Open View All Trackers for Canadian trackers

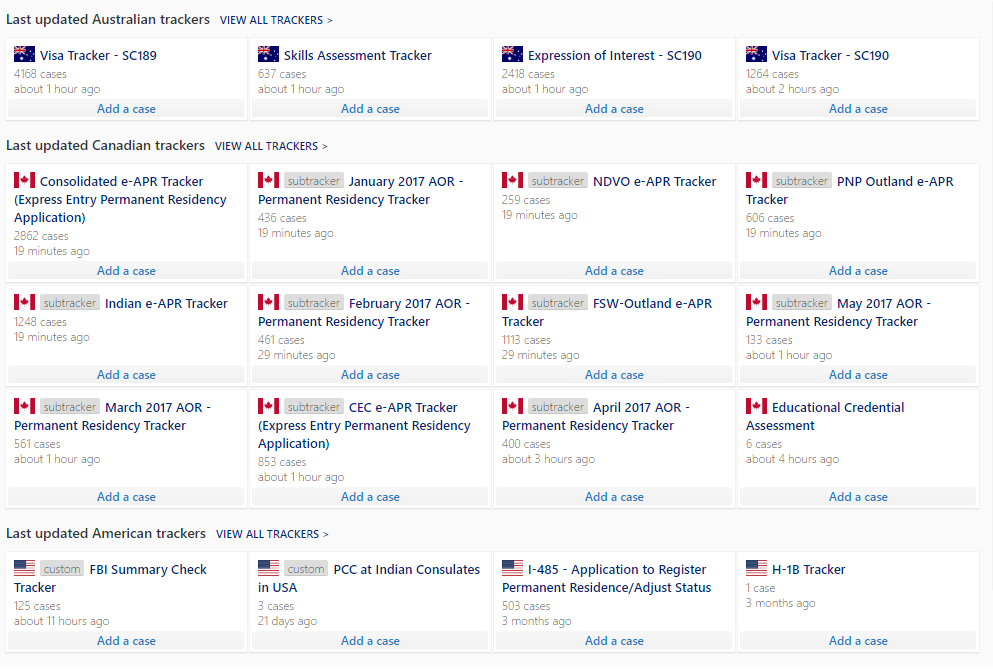[271, 146]
